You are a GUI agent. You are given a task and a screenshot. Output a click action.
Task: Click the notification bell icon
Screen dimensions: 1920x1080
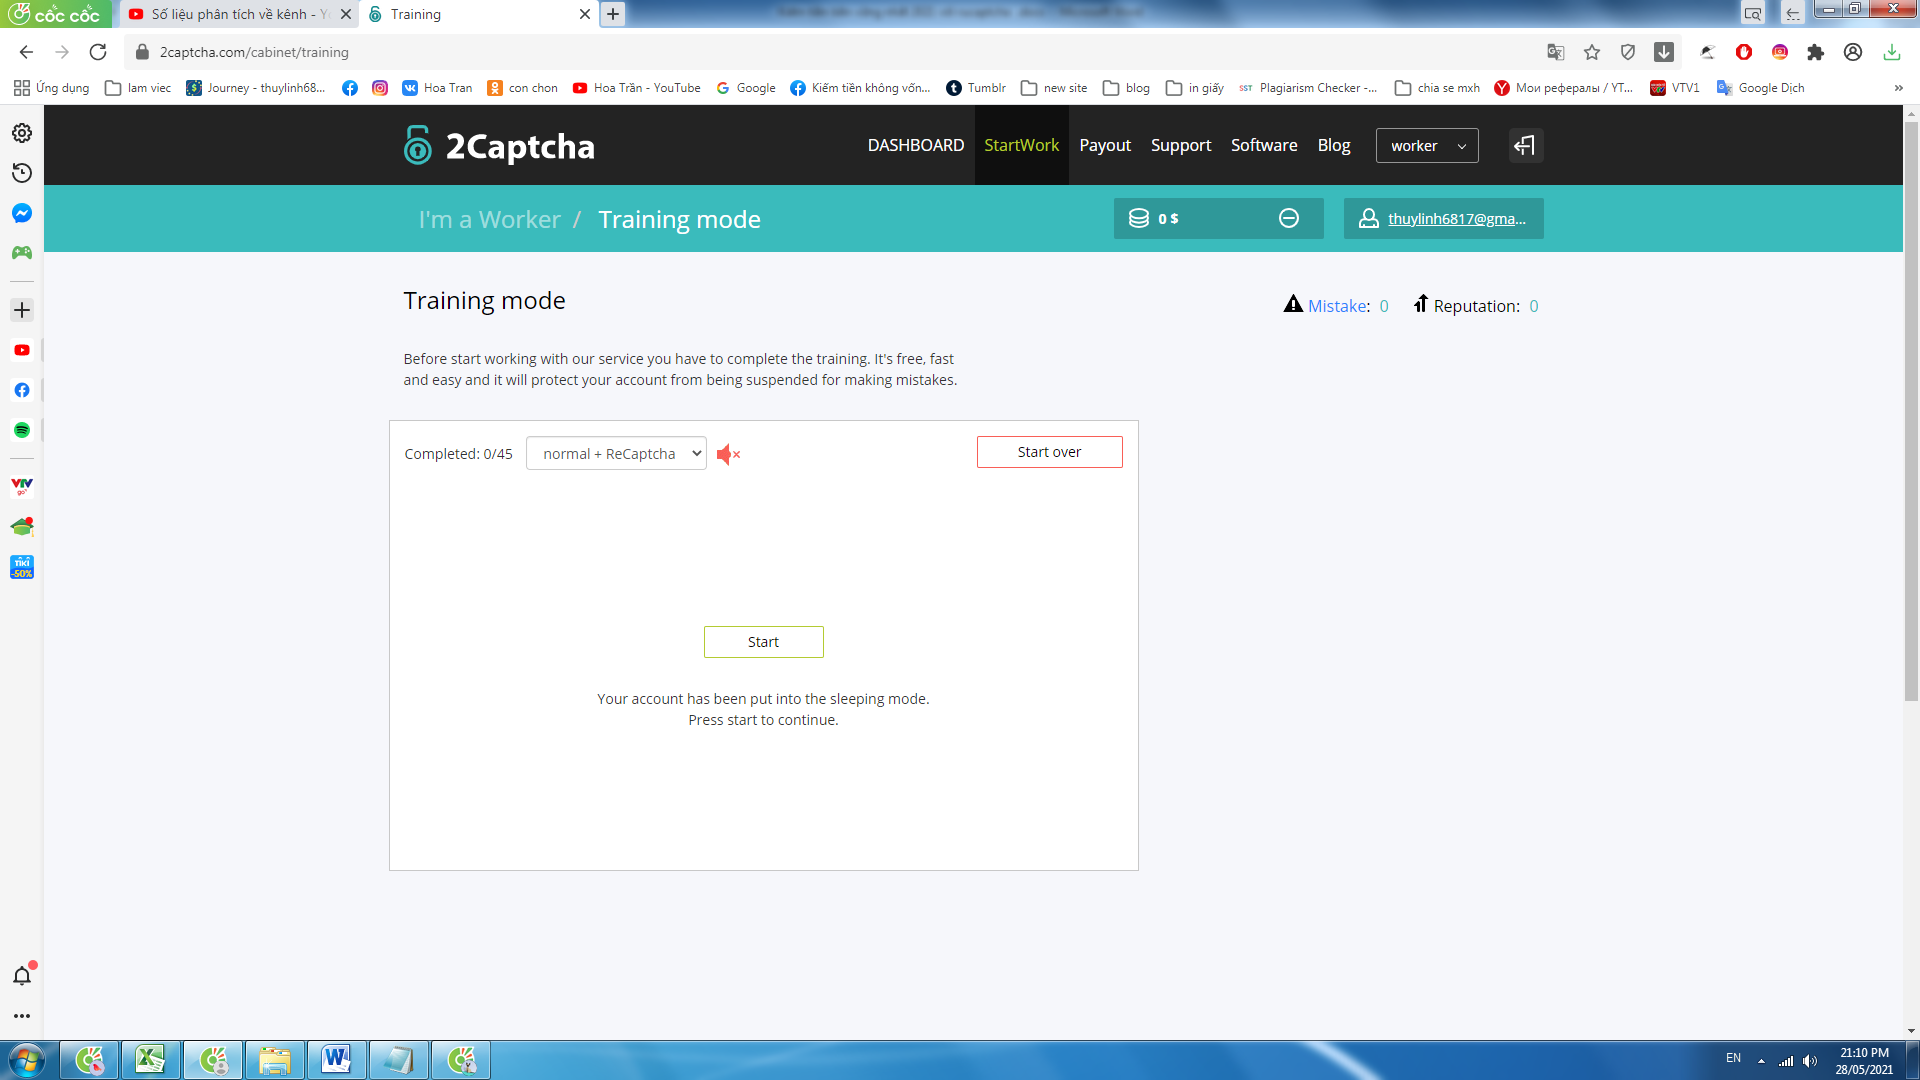pyautogui.click(x=22, y=976)
